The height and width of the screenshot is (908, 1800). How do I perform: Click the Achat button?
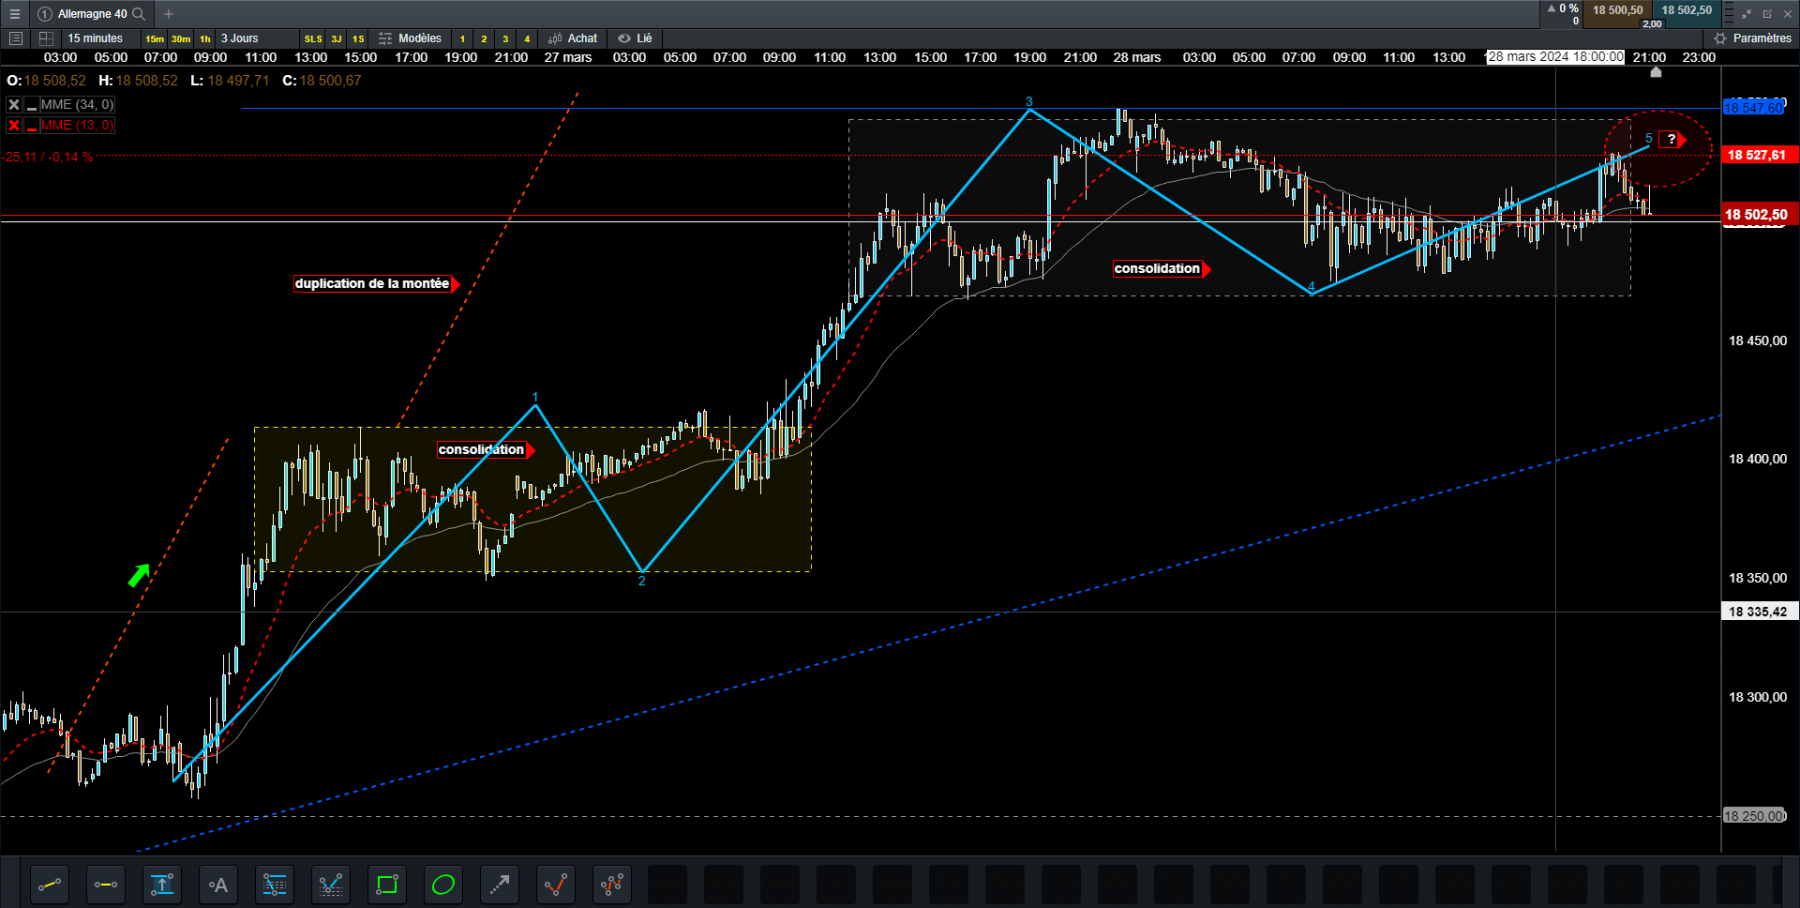(x=573, y=38)
